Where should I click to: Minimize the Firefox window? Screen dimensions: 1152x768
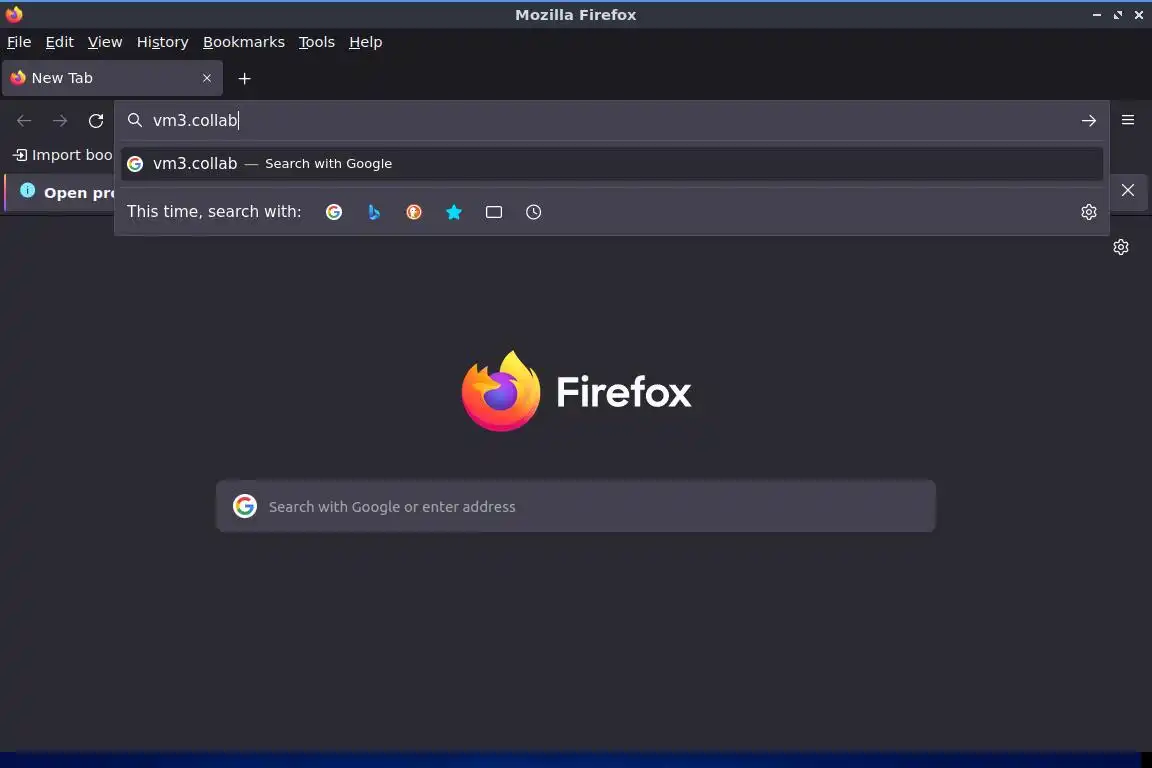(x=1096, y=15)
